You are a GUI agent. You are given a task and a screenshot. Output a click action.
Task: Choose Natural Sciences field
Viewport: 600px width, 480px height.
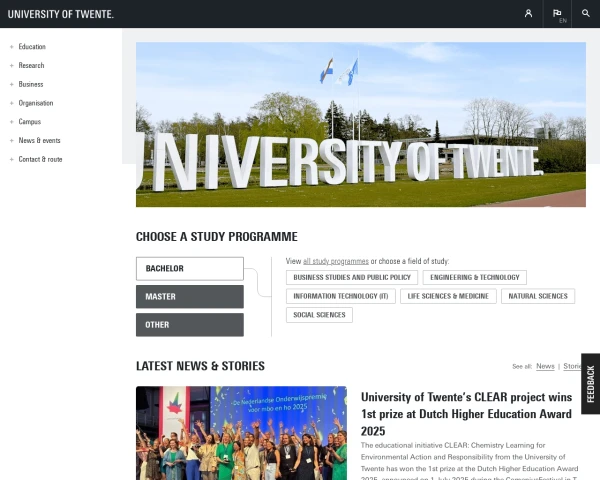click(x=538, y=296)
